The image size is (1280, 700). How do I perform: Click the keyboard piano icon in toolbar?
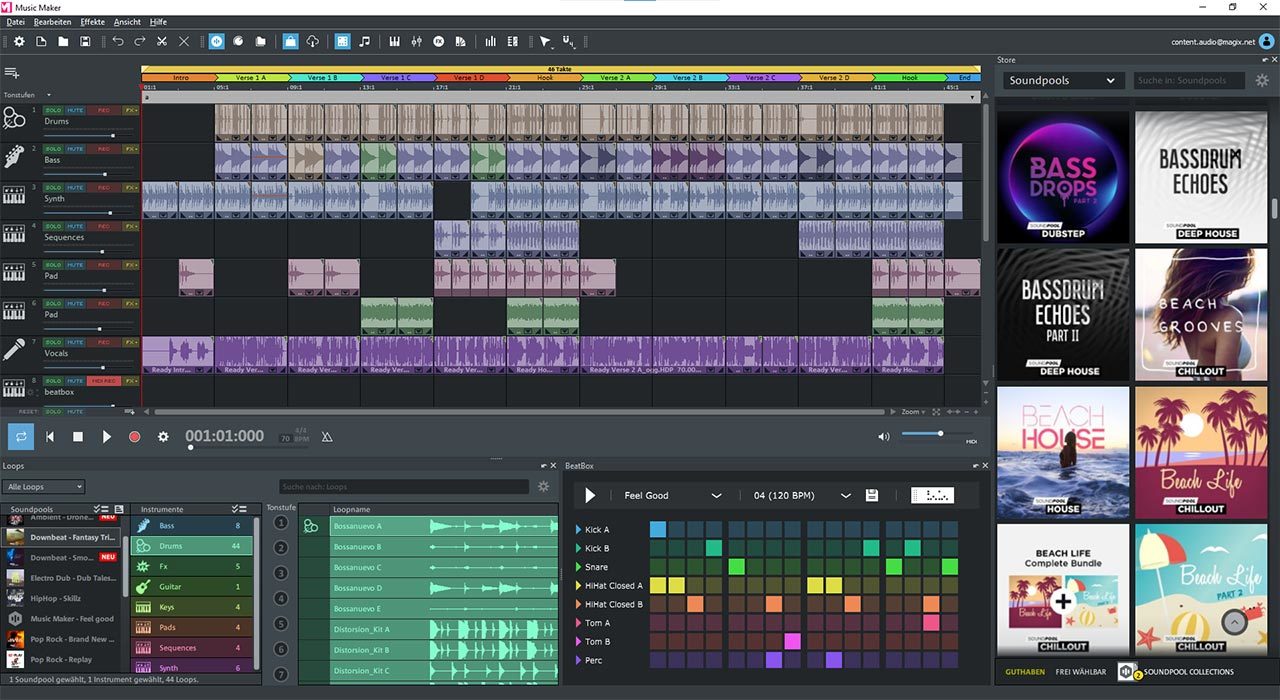[394, 42]
